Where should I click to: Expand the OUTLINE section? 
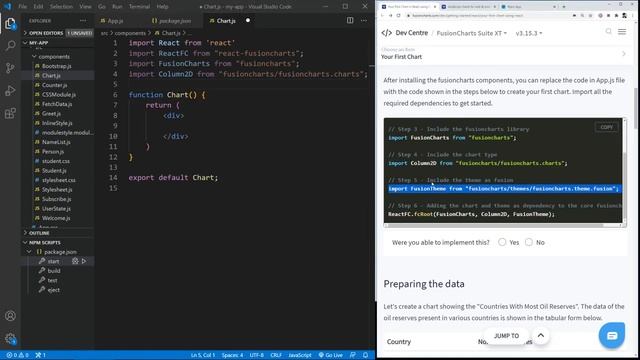[x=39, y=233]
